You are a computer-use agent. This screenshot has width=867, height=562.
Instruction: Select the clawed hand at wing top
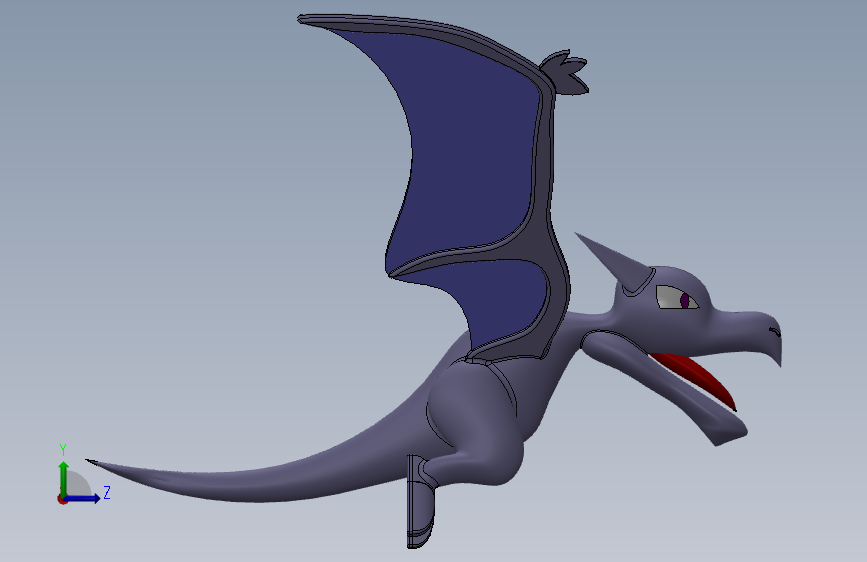point(565,72)
